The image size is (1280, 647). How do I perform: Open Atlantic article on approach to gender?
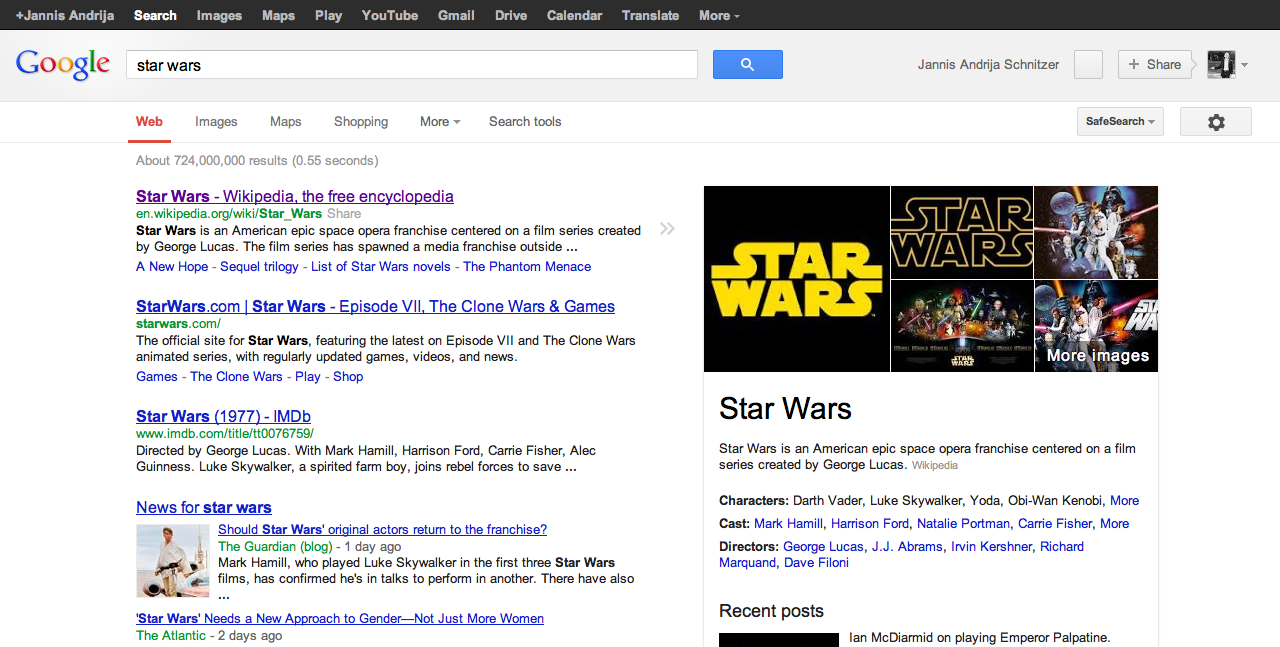coord(340,619)
